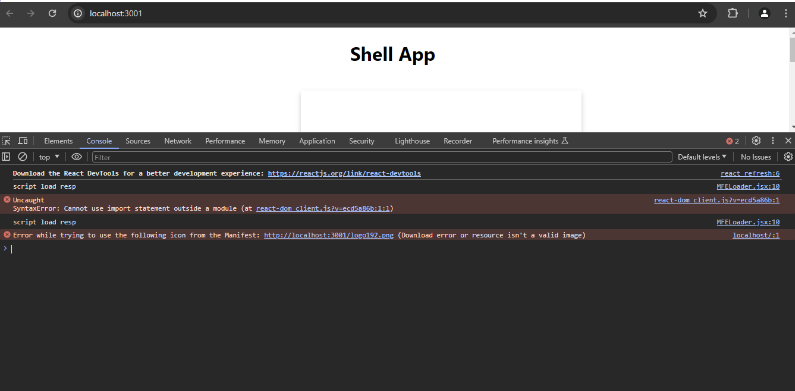This screenshot has width=795, height=391.
Task: Expand the top JavaScript context dropdown
Action: pyautogui.click(x=49, y=157)
